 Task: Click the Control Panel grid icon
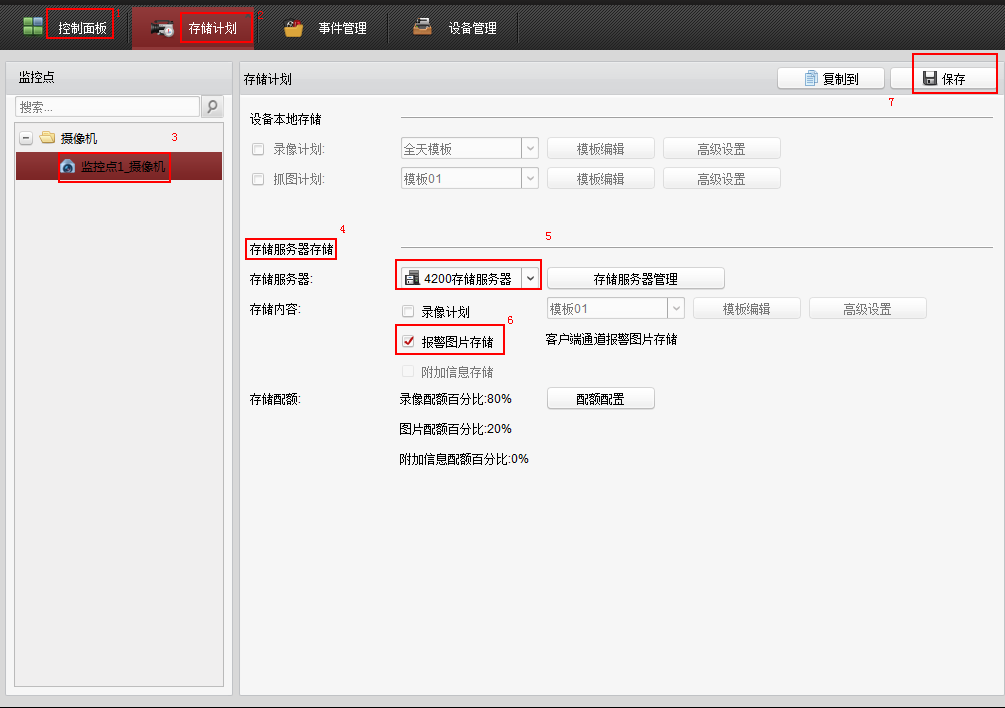click(x=33, y=27)
